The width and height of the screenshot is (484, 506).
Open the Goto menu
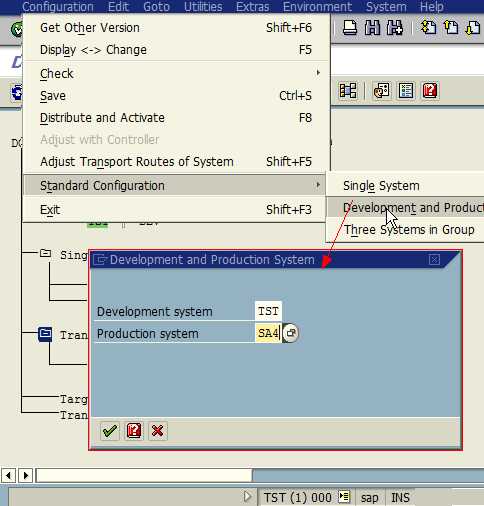[156, 7]
